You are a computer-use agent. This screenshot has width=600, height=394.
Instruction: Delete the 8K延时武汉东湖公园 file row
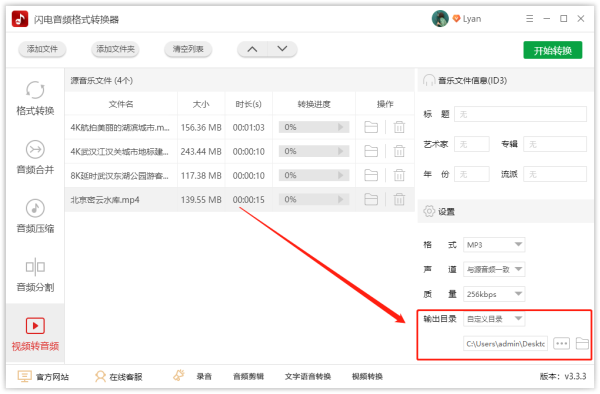pos(399,175)
